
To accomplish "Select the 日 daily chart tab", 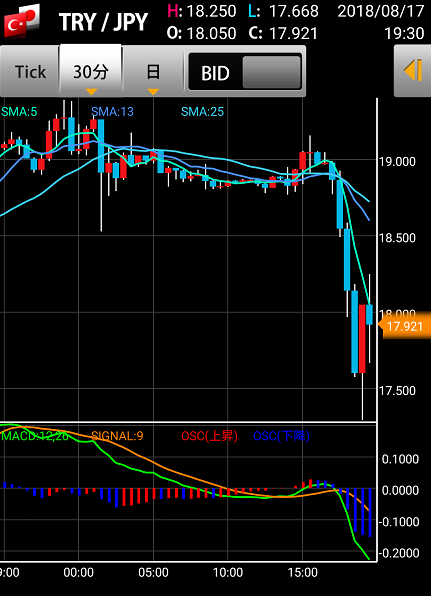I will click(153, 71).
